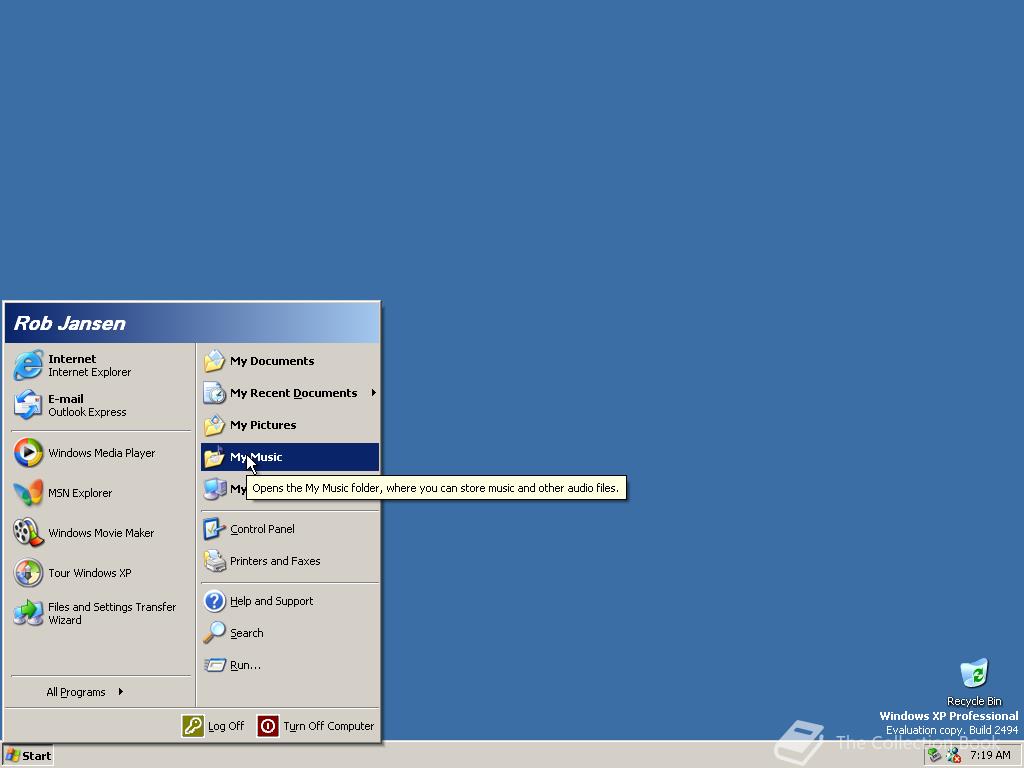Click the Outlook Express subtitle text
This screenshot has width=1024, height=768.
pyautogui.click(x=88, y=412)
